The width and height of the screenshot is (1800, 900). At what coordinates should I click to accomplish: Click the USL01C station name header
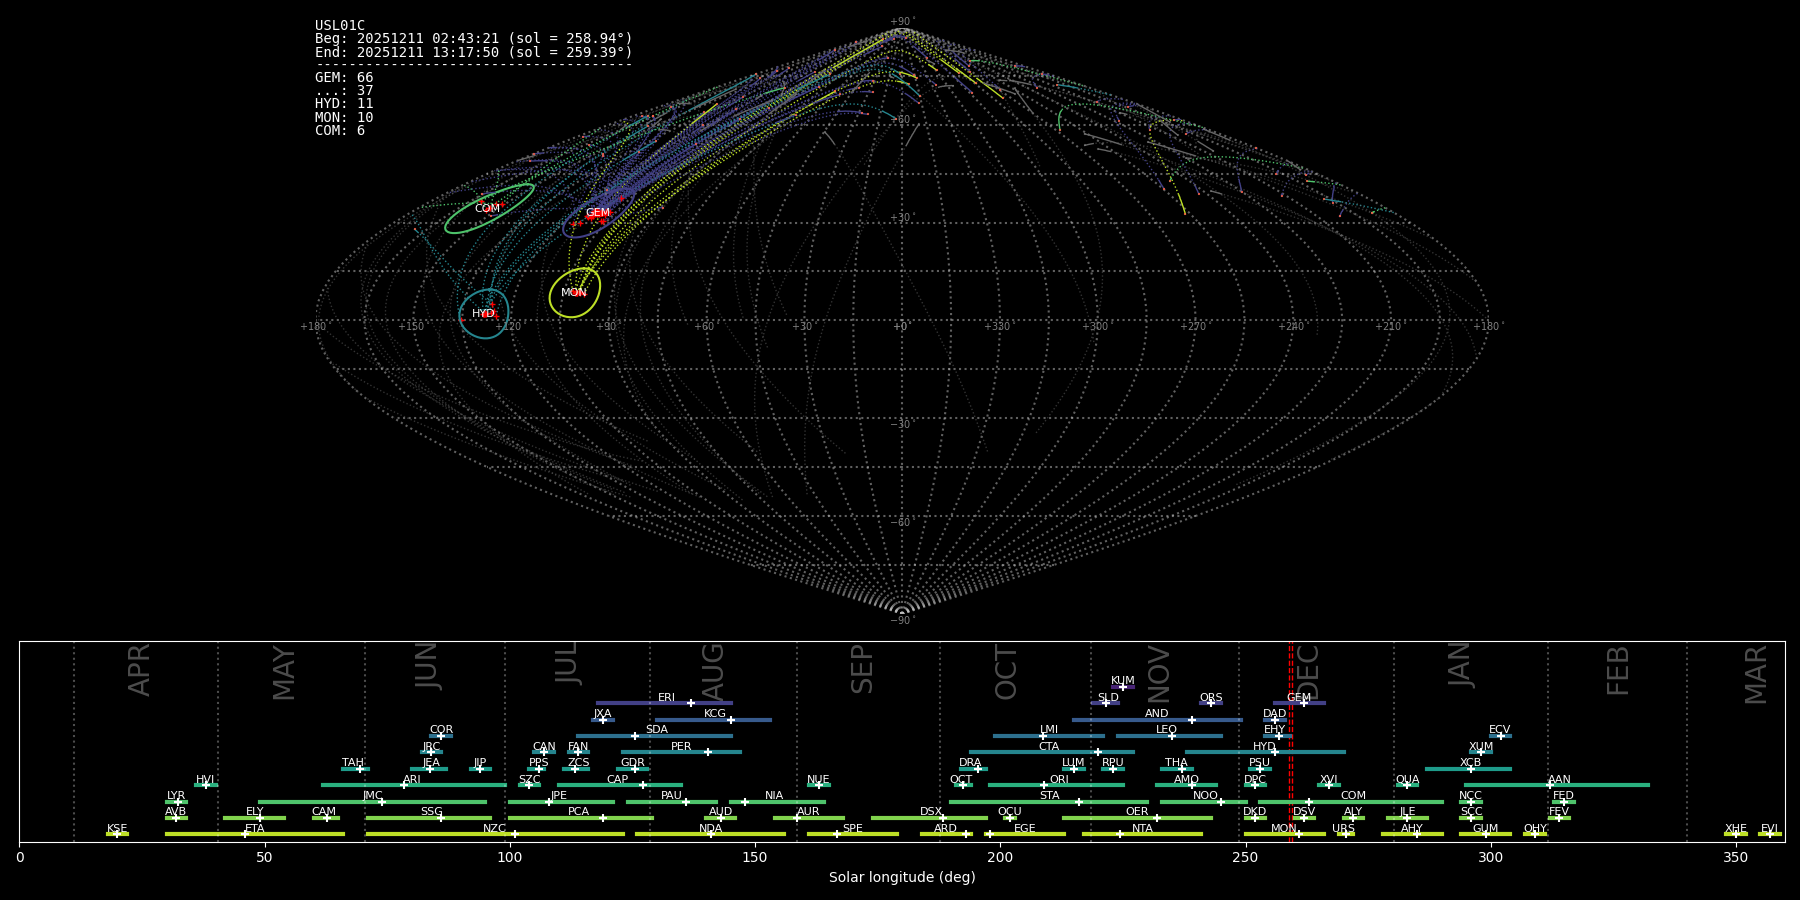[340, 26]
